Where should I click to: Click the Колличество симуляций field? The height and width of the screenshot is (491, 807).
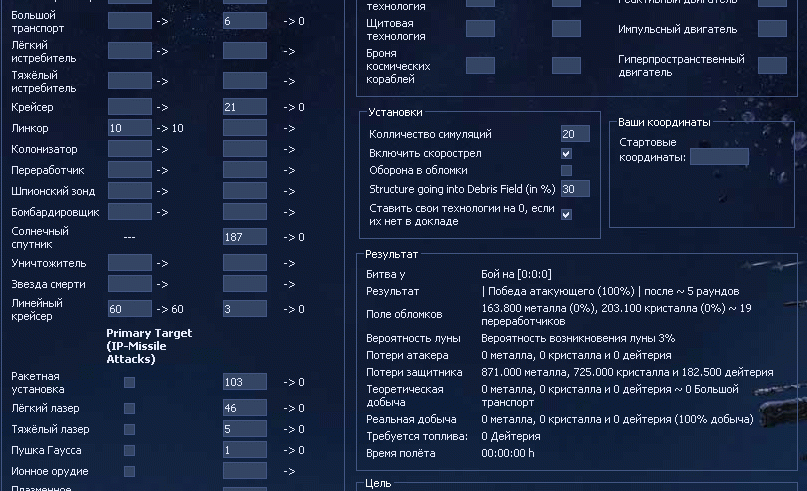click(x=574, y=134)
